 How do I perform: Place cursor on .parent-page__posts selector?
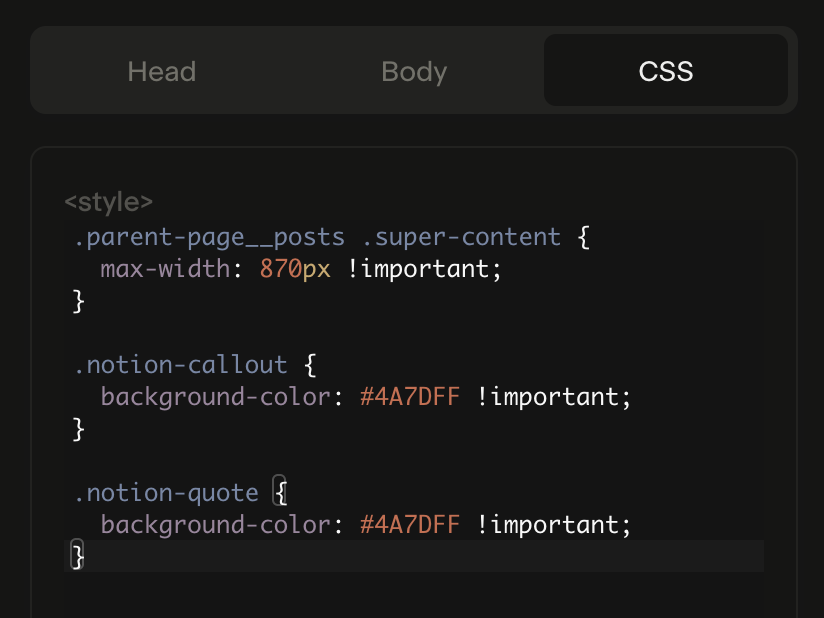[209, 237]
